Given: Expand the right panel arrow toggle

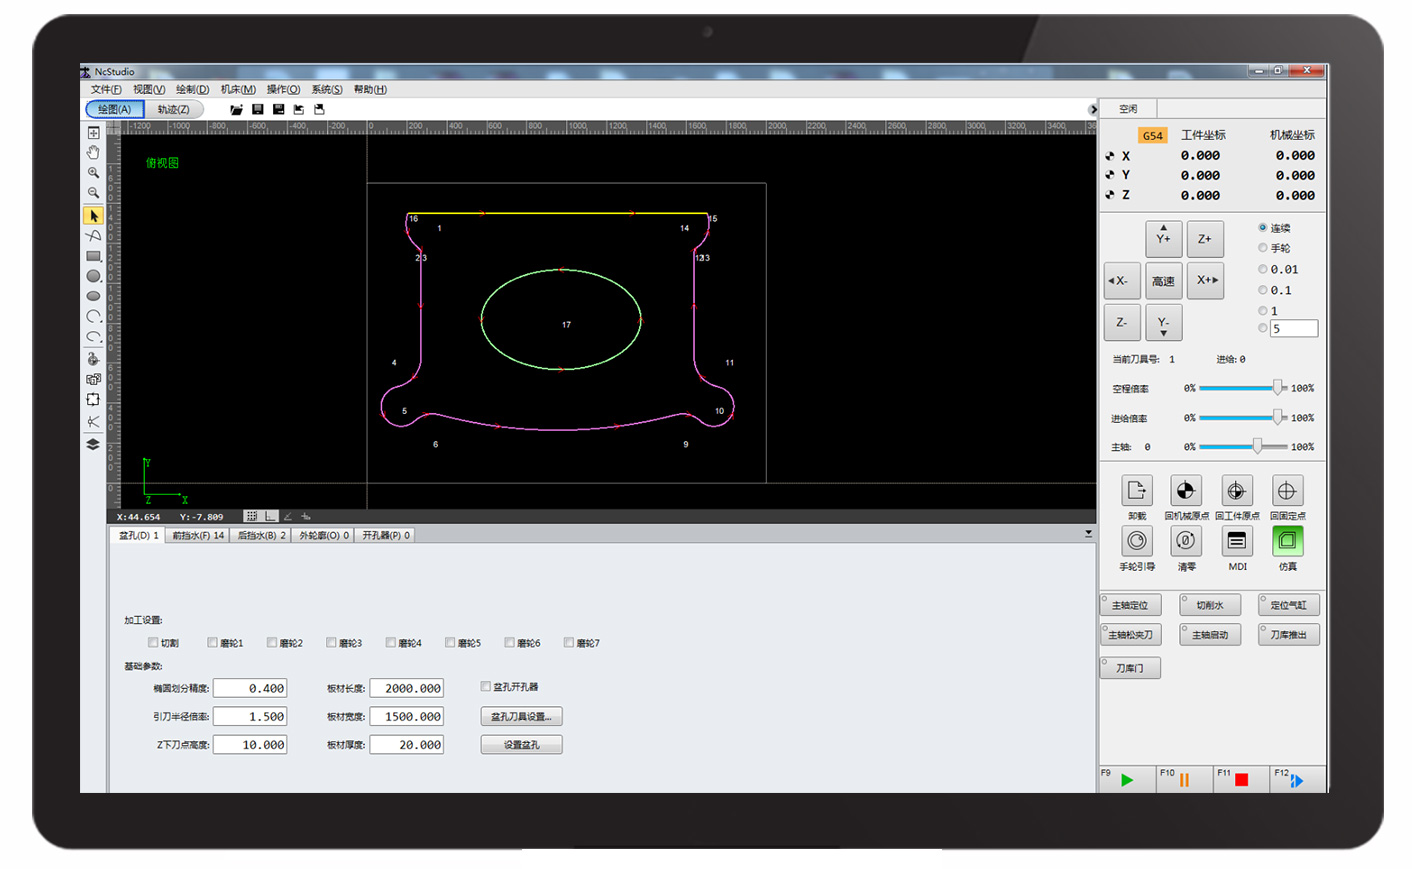Looking at the screenshot, I should tap(1092, 109).
